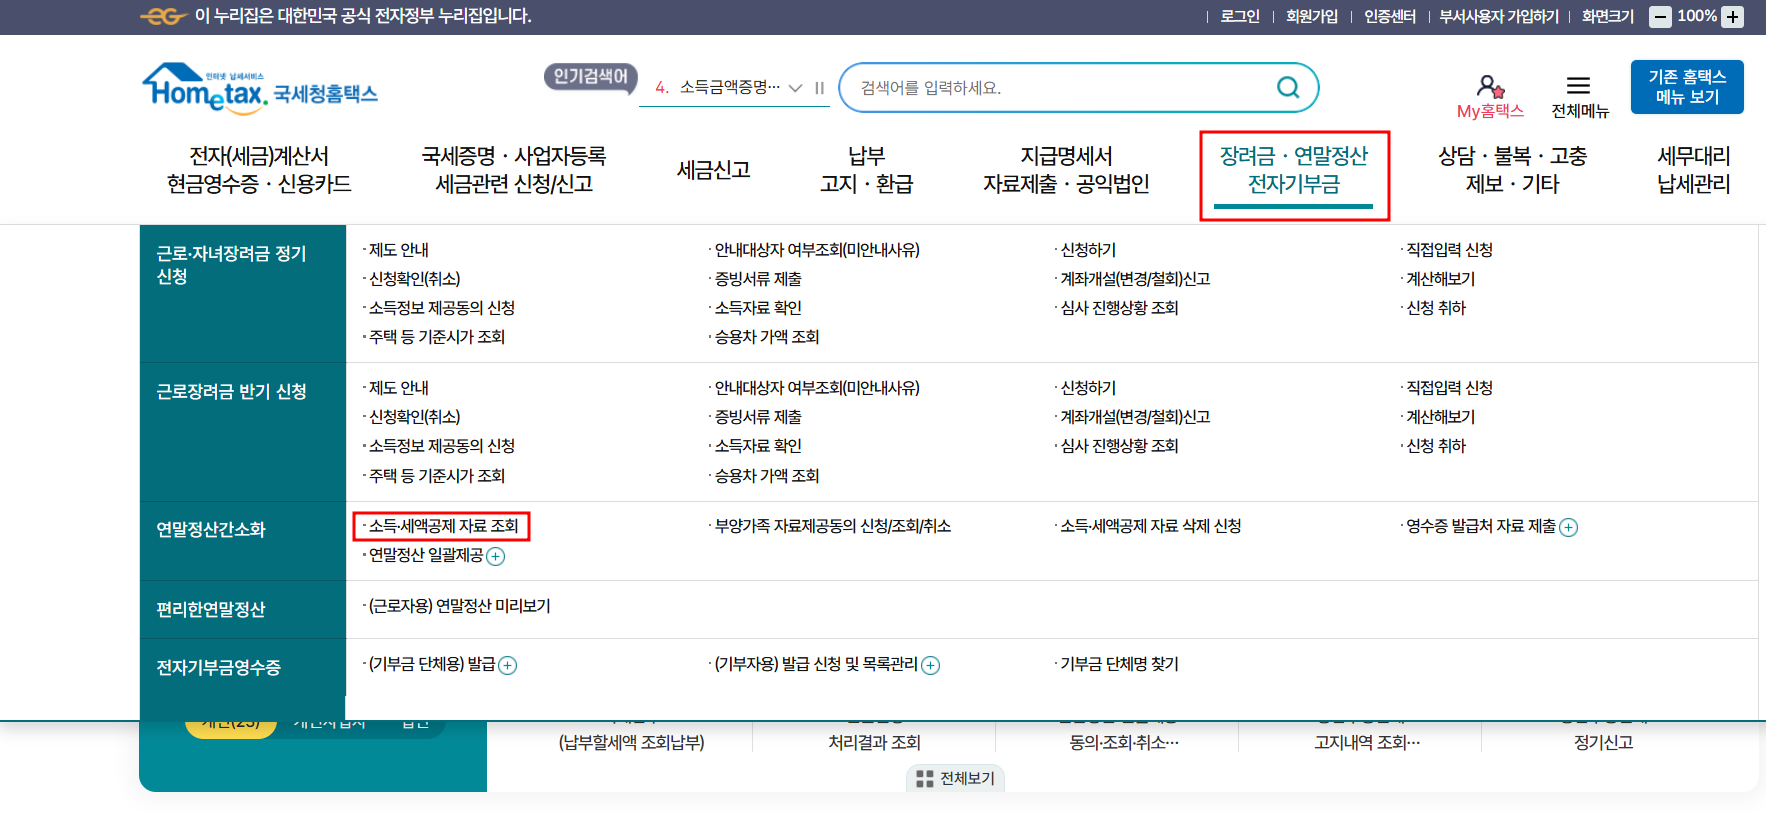Click the Hometax logo
Image resolution: width=1766 pixels, height=839 pixels.
click(260, 89)
